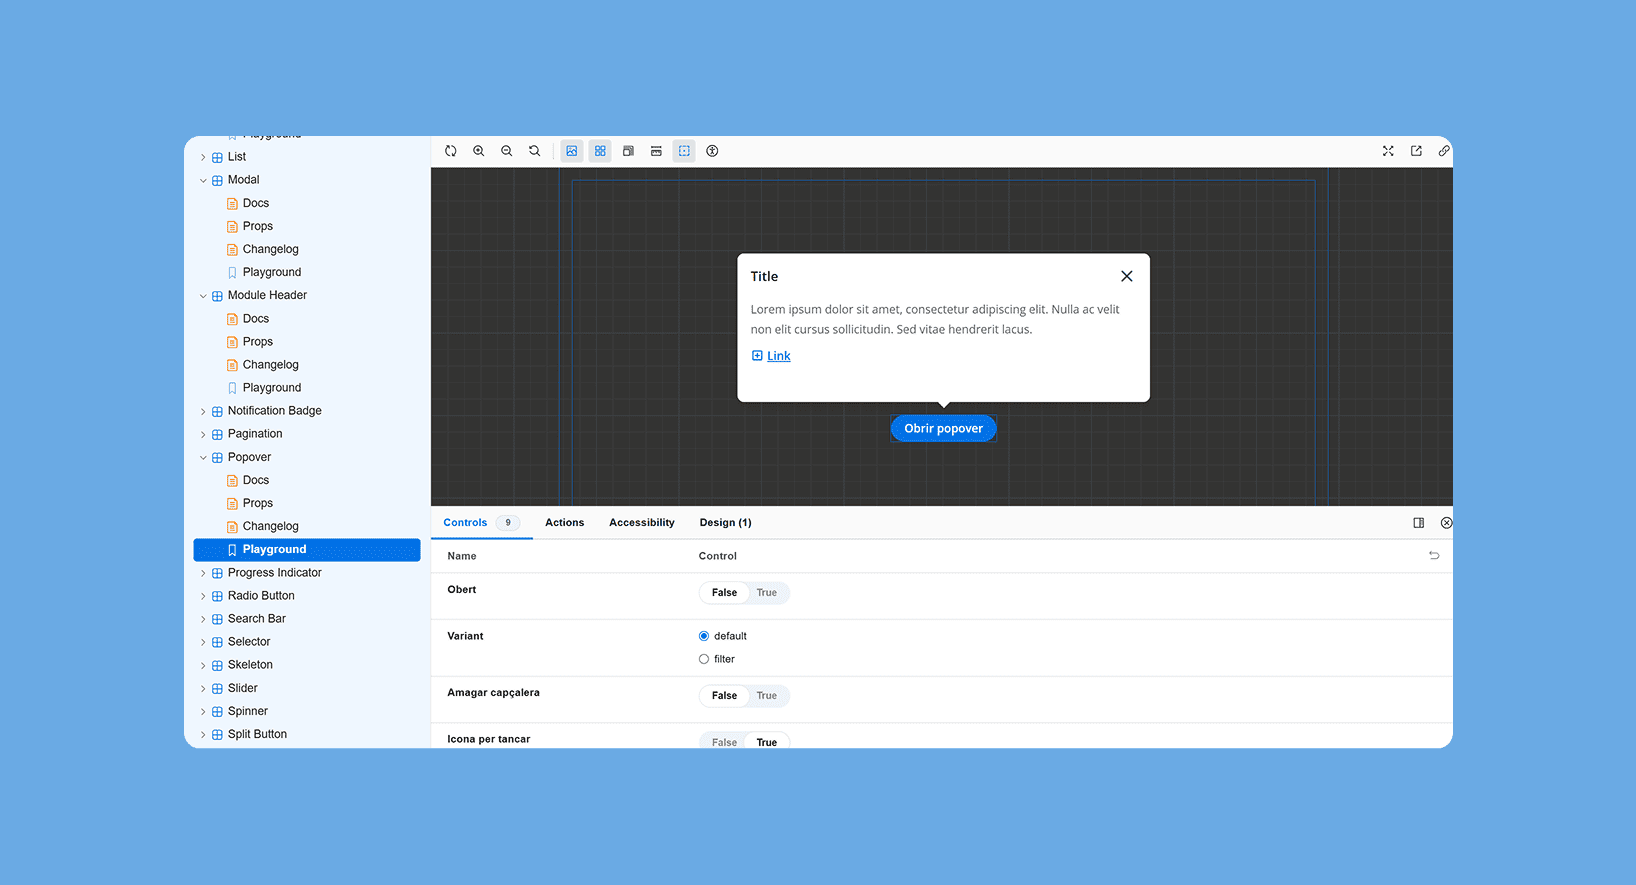Open the viewport size icon
Image resolution: width=1636 pixels, height=885 pixels.
click(x=628, y=151)
